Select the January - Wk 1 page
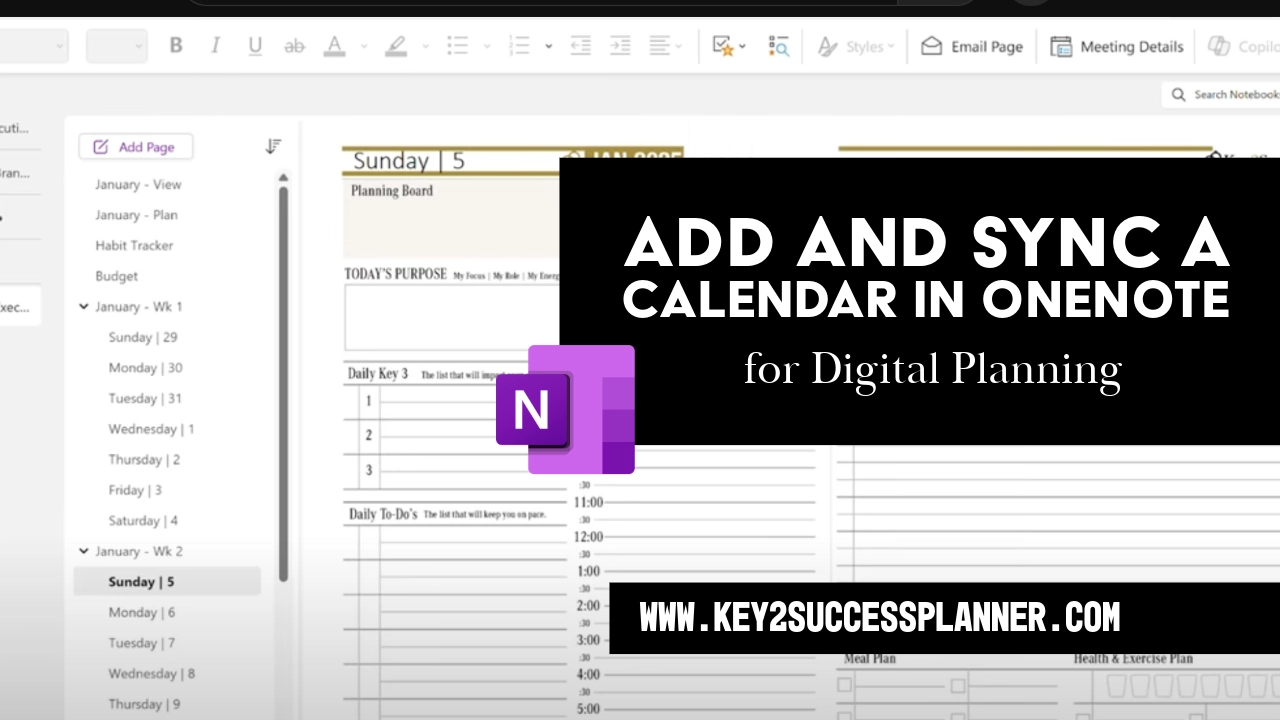Screen dimensions: 1280x720 [x=139, y=307]
